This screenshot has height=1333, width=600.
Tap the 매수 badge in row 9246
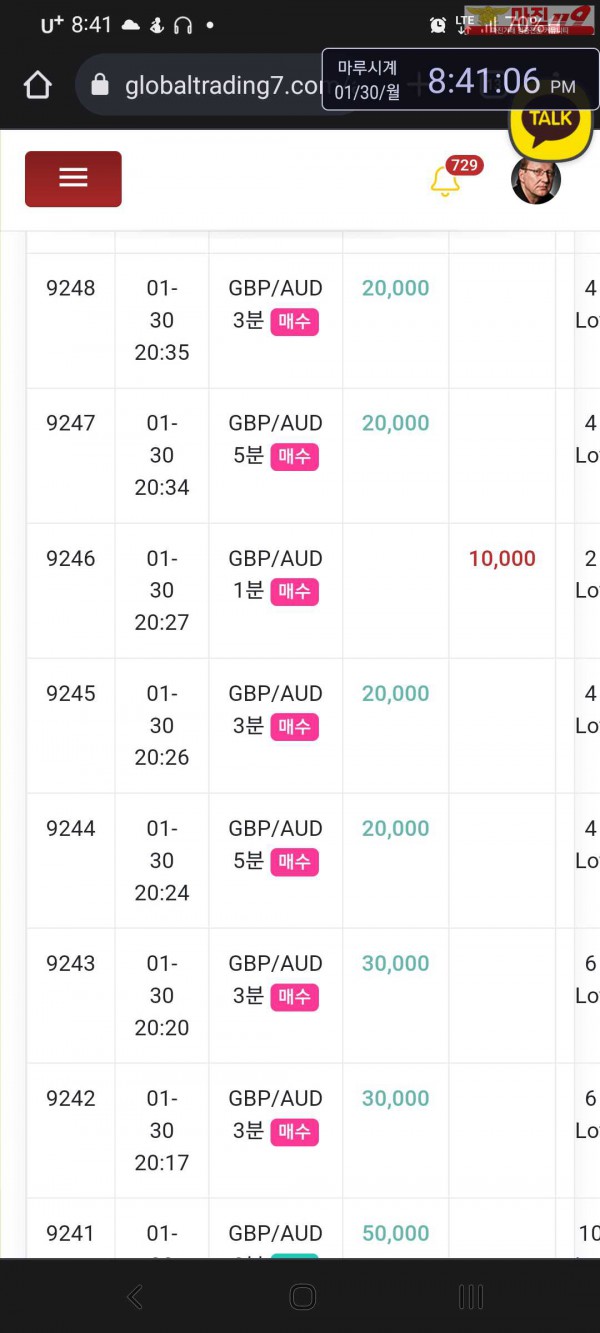tap(294, 591)
